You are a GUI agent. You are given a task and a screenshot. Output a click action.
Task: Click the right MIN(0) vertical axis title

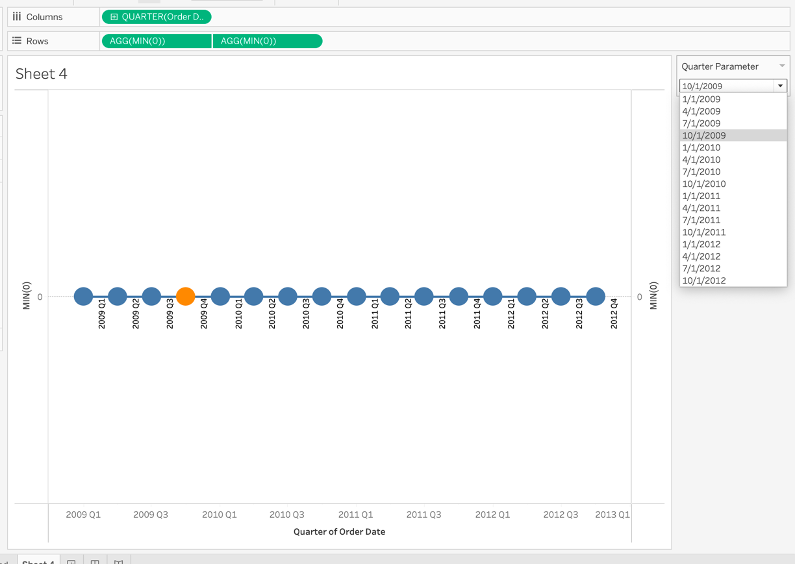tap(653, 295)
